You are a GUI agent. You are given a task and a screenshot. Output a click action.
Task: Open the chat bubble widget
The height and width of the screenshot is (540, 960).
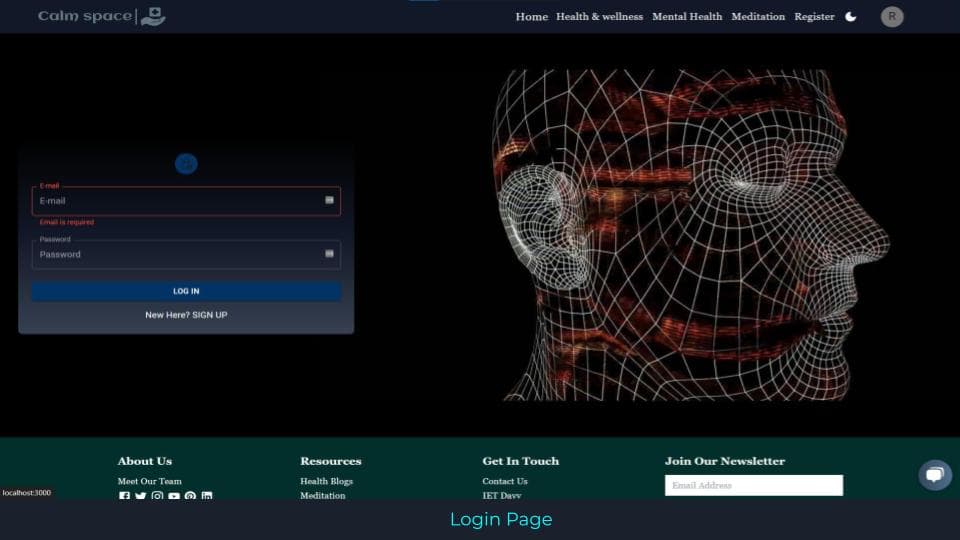(935, 474)
